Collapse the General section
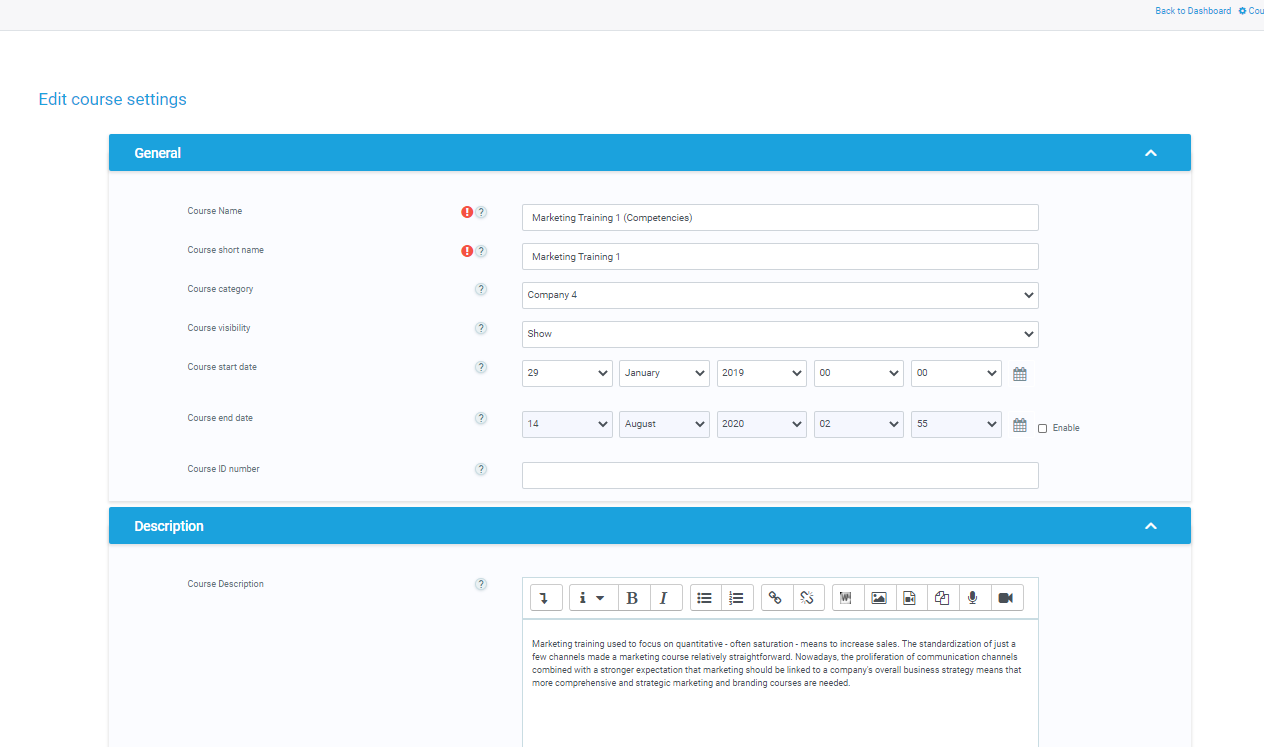 [1150, 153]
